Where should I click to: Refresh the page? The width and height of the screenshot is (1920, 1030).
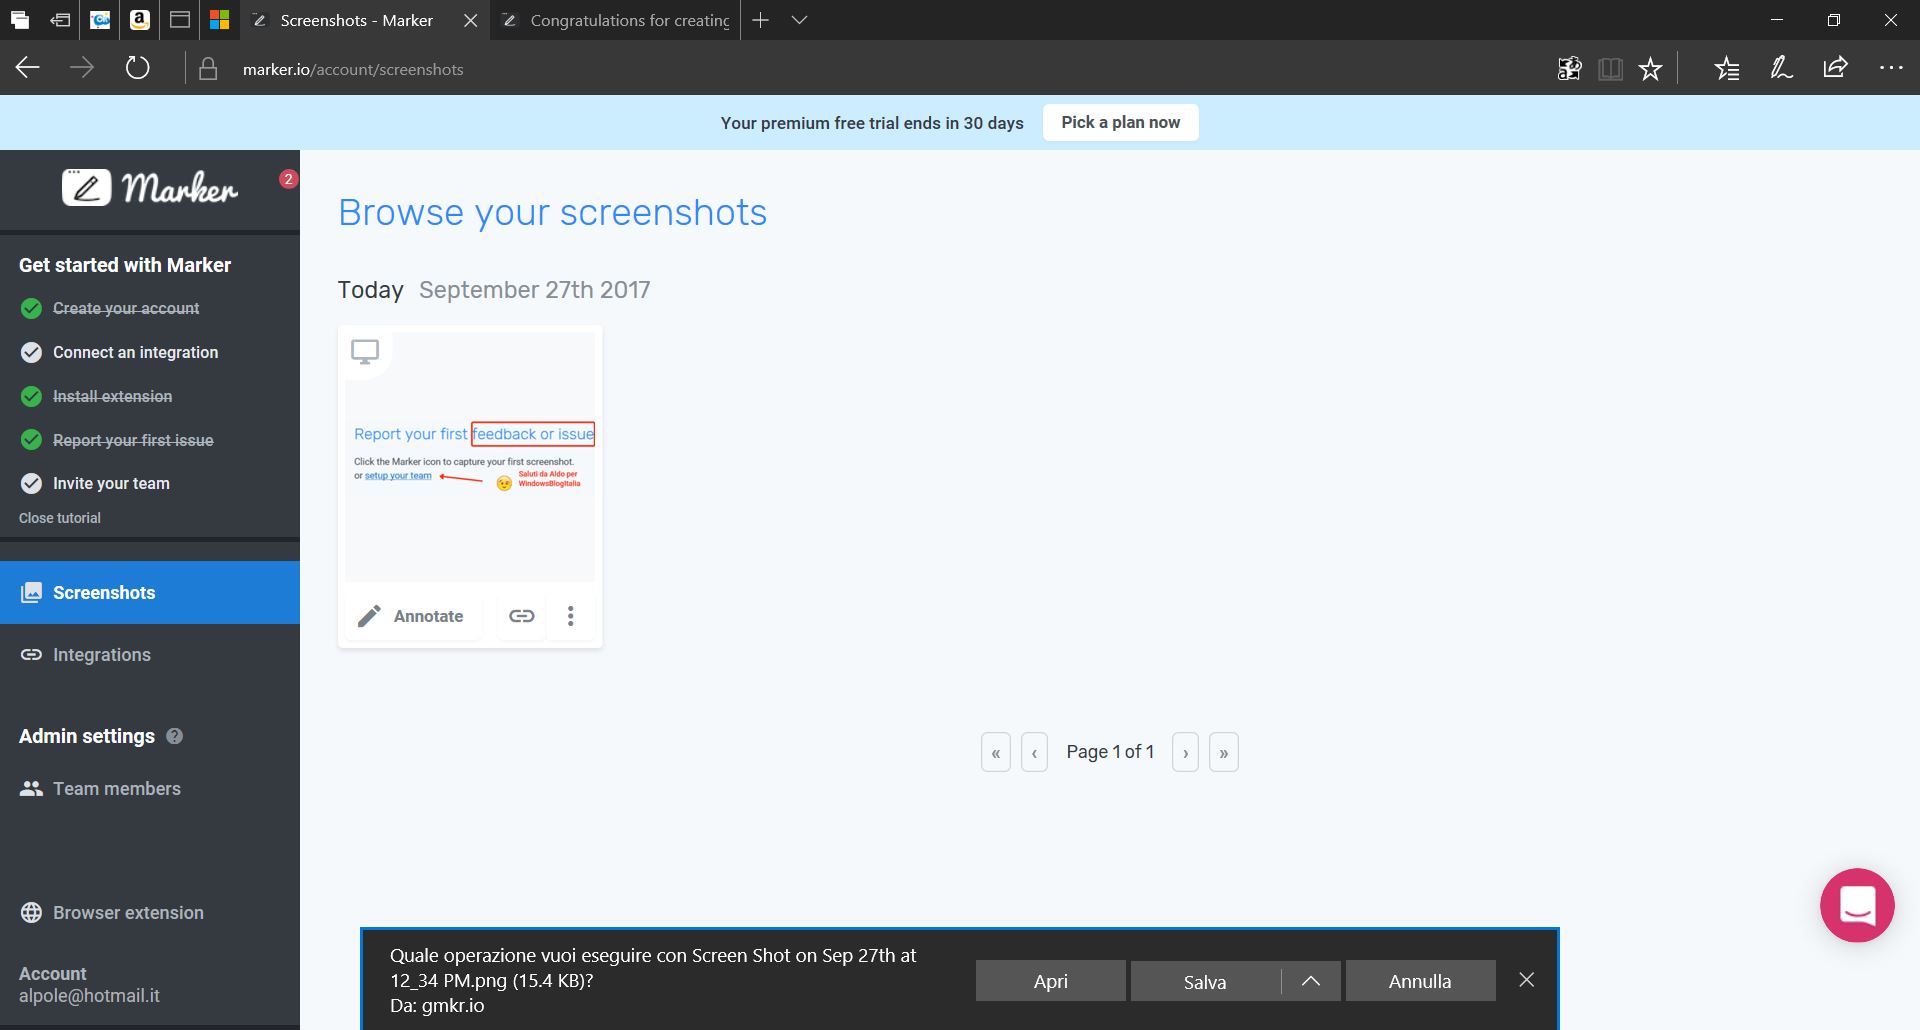[137, 68]
